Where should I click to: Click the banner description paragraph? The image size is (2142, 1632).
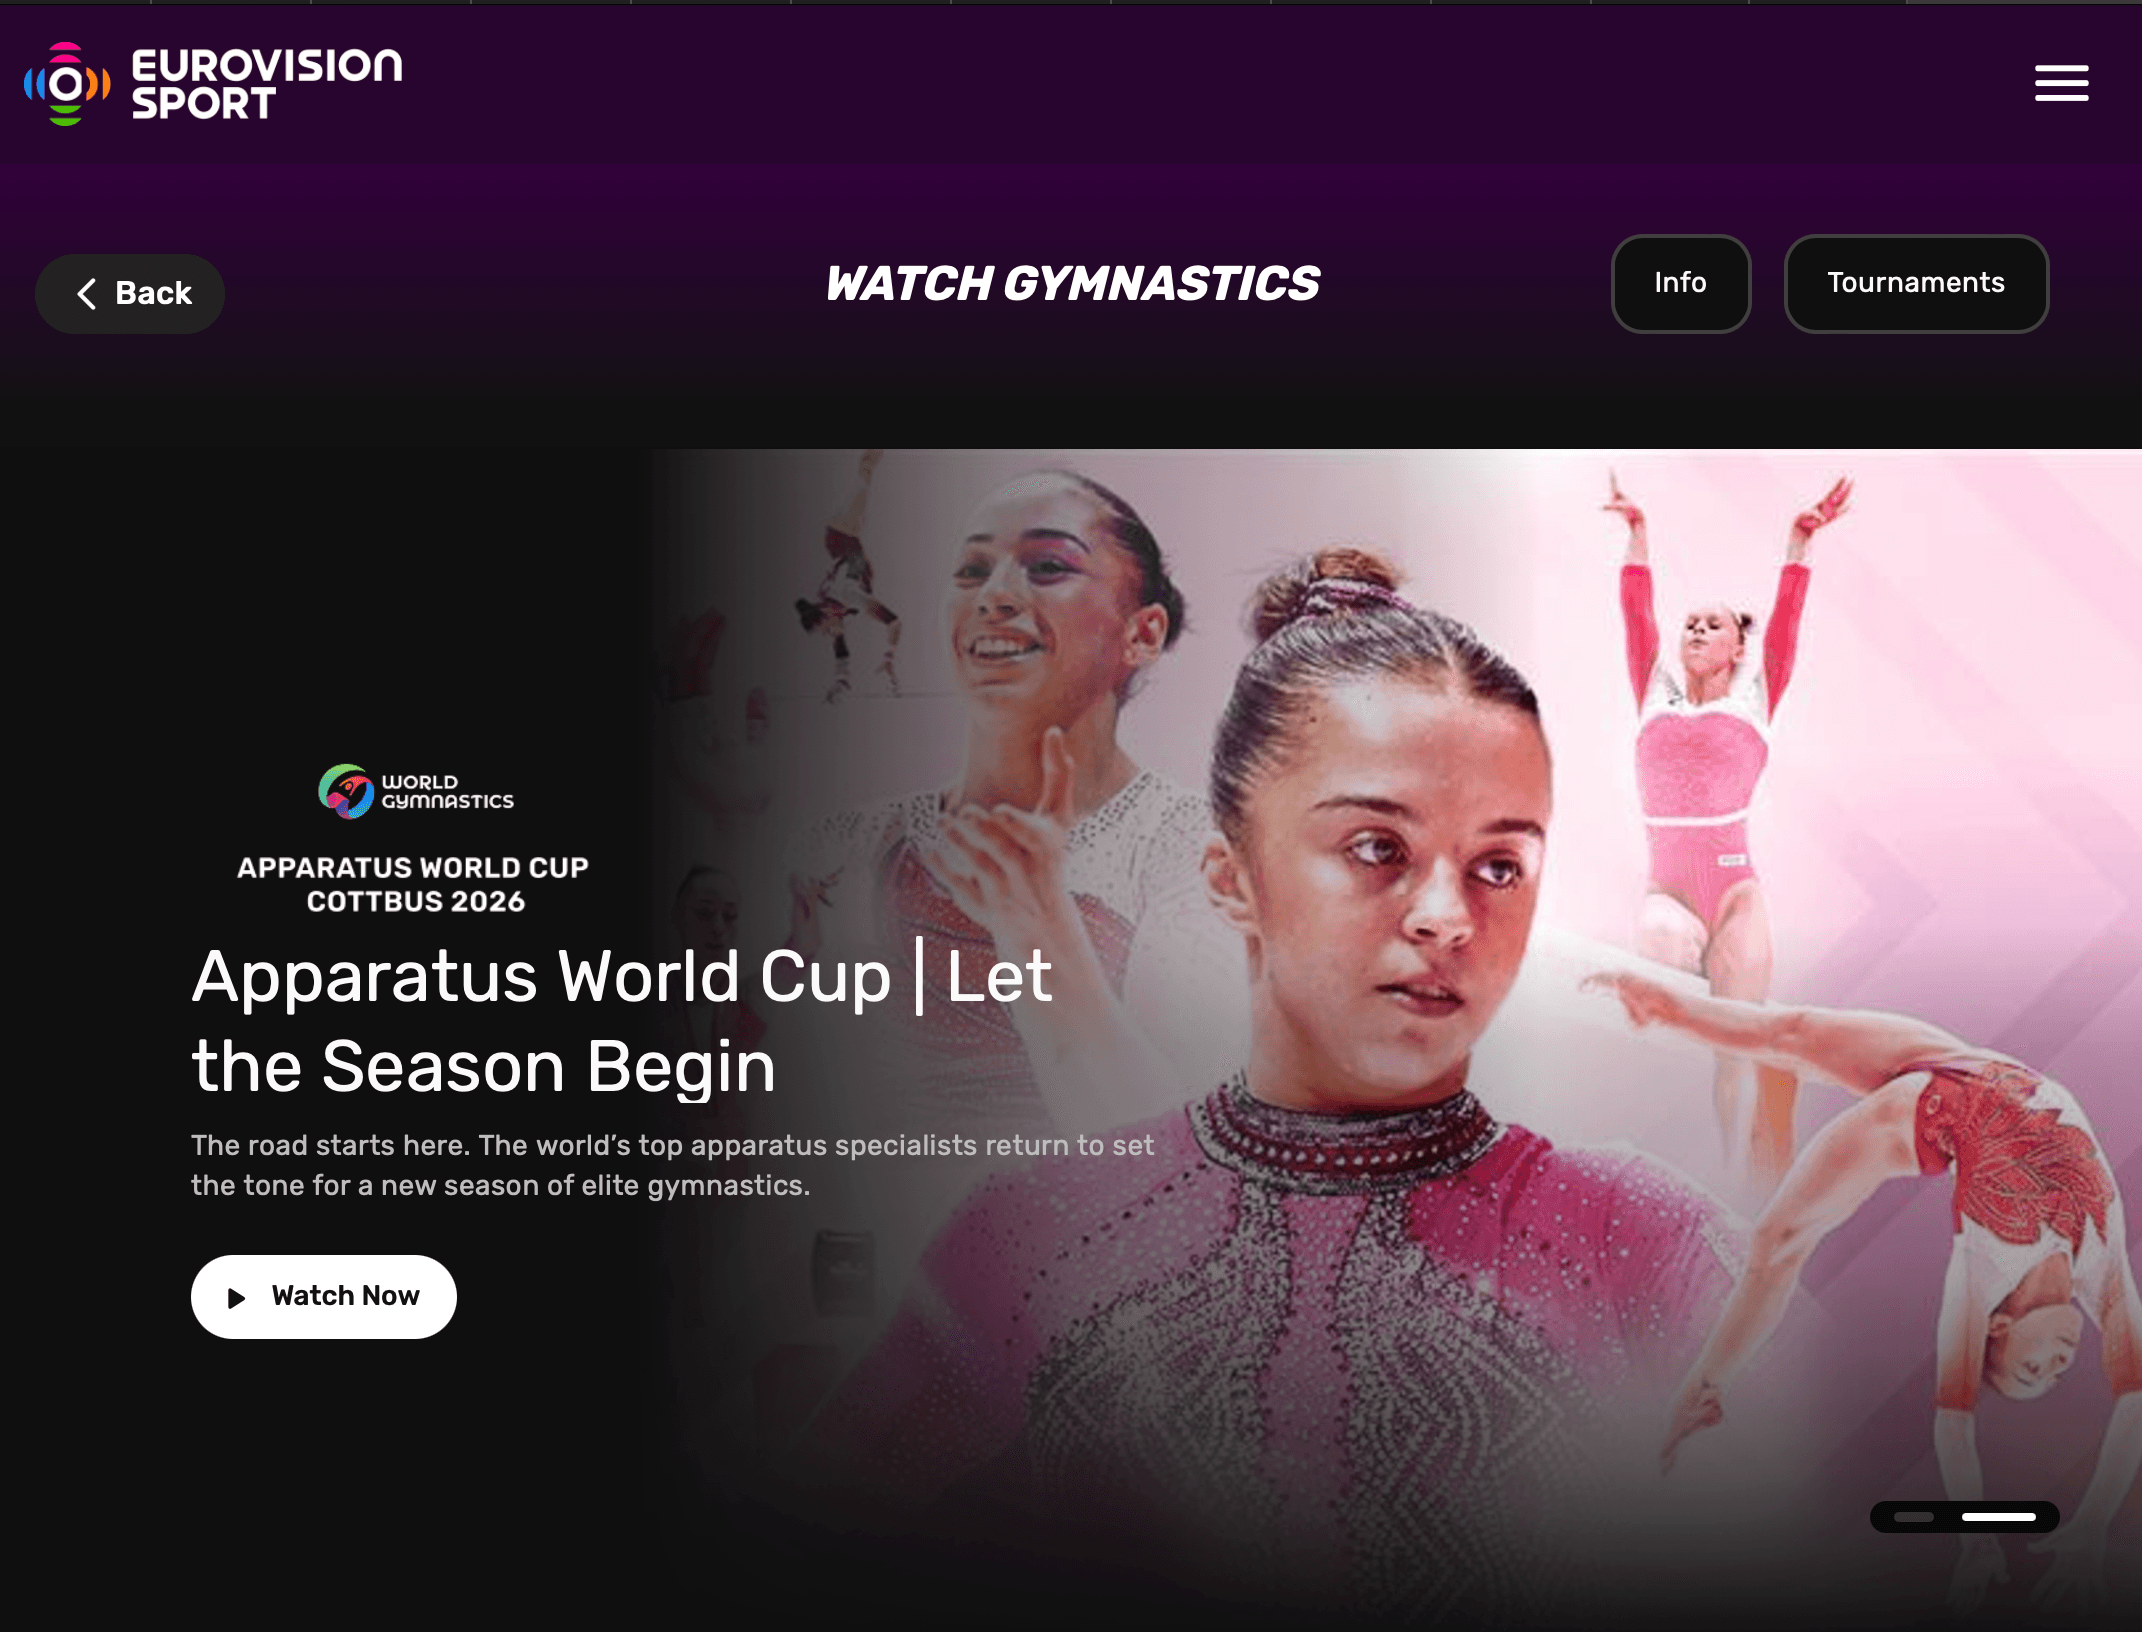[672, 1165]
